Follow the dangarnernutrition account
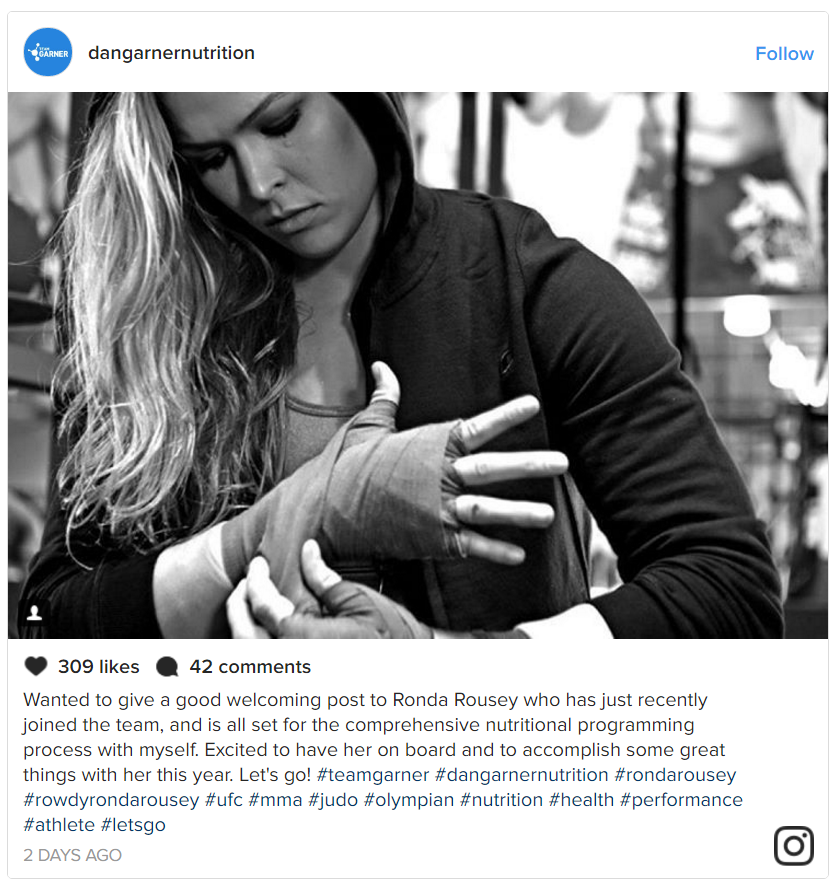Viewport: 829px width, 882px height. pos(784,54)
